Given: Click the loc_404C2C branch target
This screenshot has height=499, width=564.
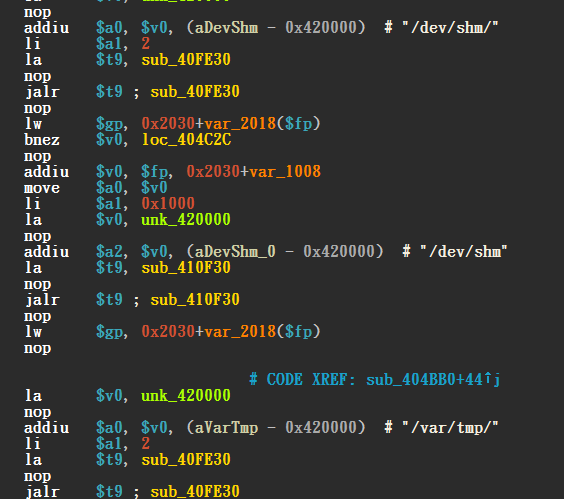Looking at the screenshot, I should pyautogui.click(x=186, y=140).
